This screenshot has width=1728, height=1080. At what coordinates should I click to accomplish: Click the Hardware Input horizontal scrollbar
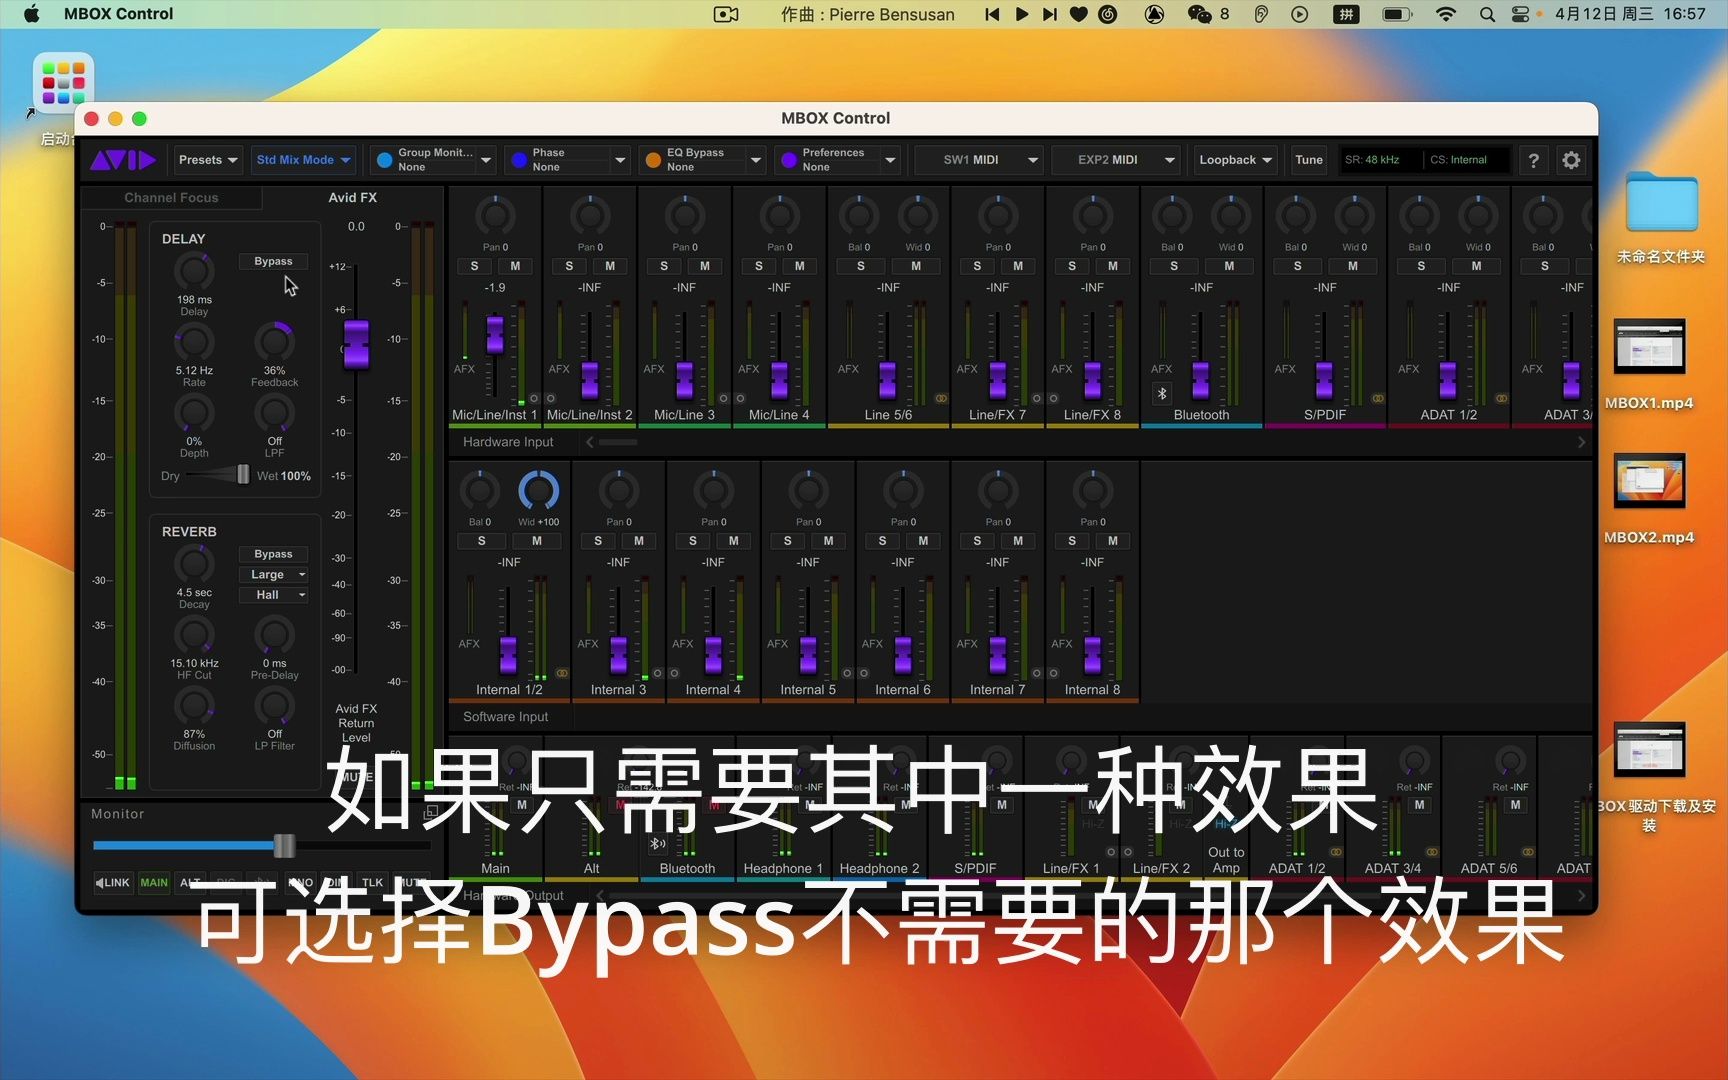(x=617, y=442)
